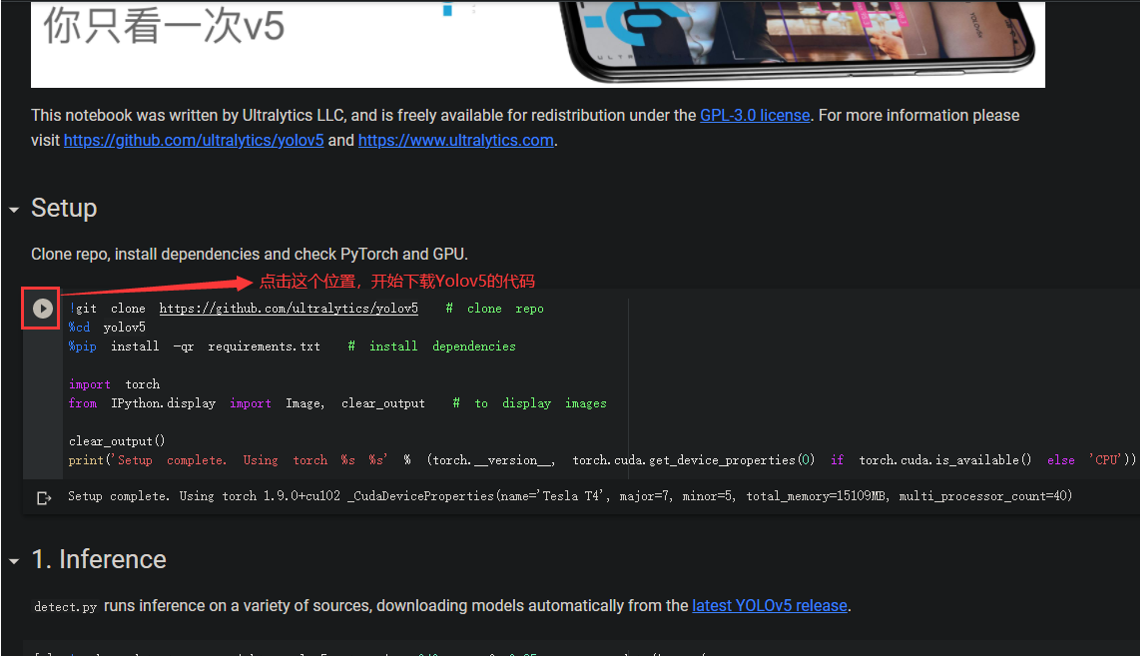
Task: Click the clear_output() code line
Action: [x=117, y=441]
